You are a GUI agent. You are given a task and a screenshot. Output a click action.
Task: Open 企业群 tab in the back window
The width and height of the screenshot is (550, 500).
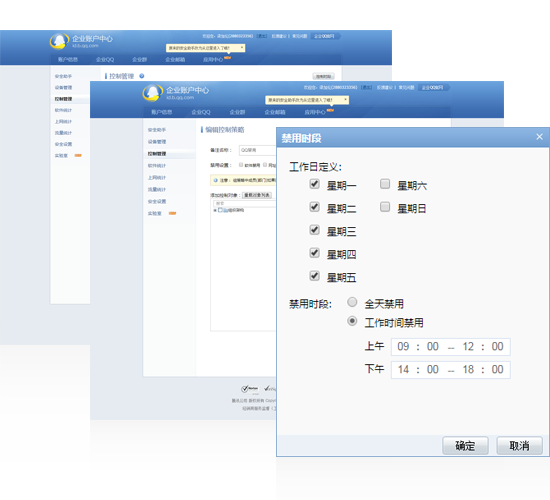point(140,59)
